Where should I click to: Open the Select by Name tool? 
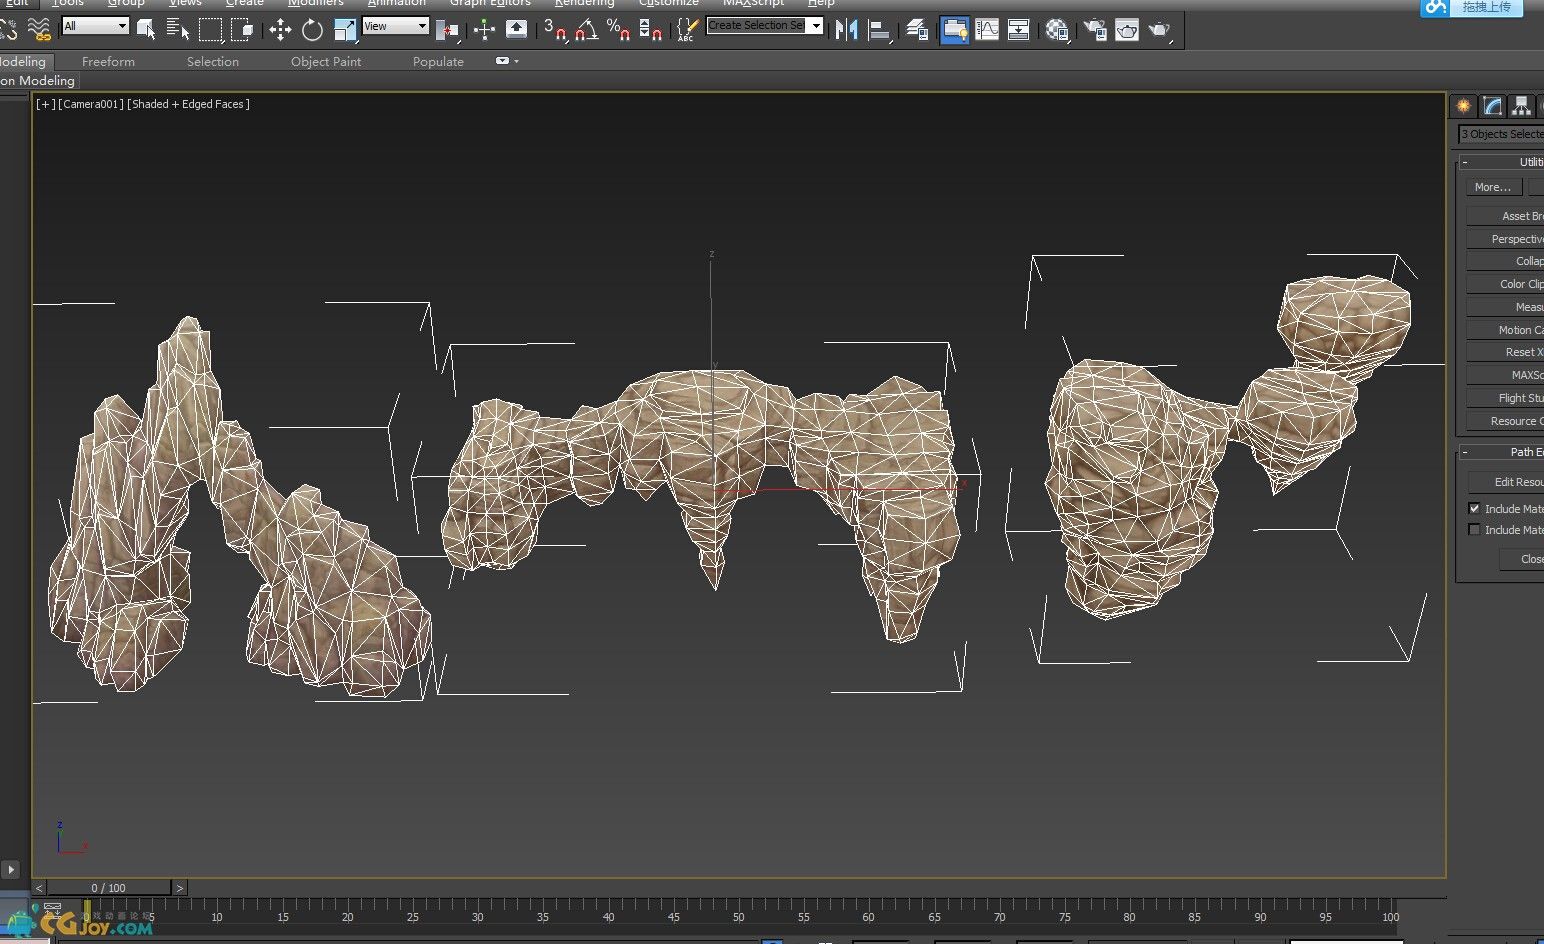(178, 29)
